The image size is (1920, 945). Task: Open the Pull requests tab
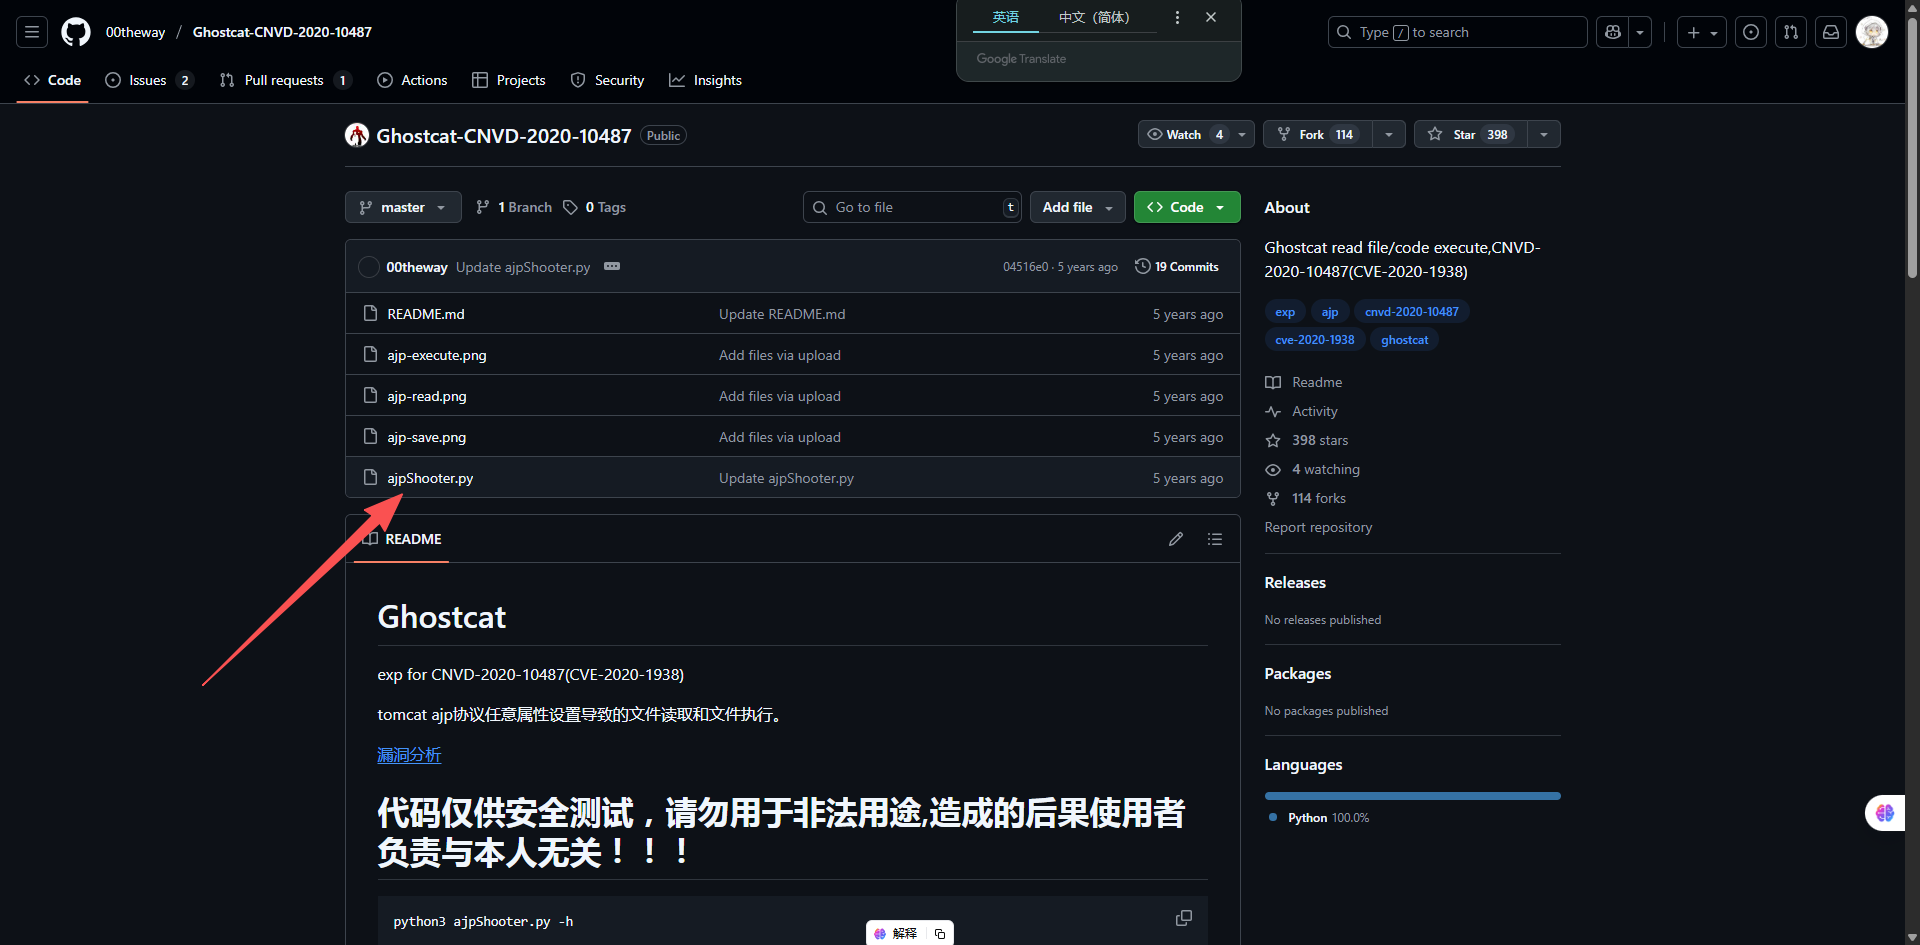pos(284,80)
